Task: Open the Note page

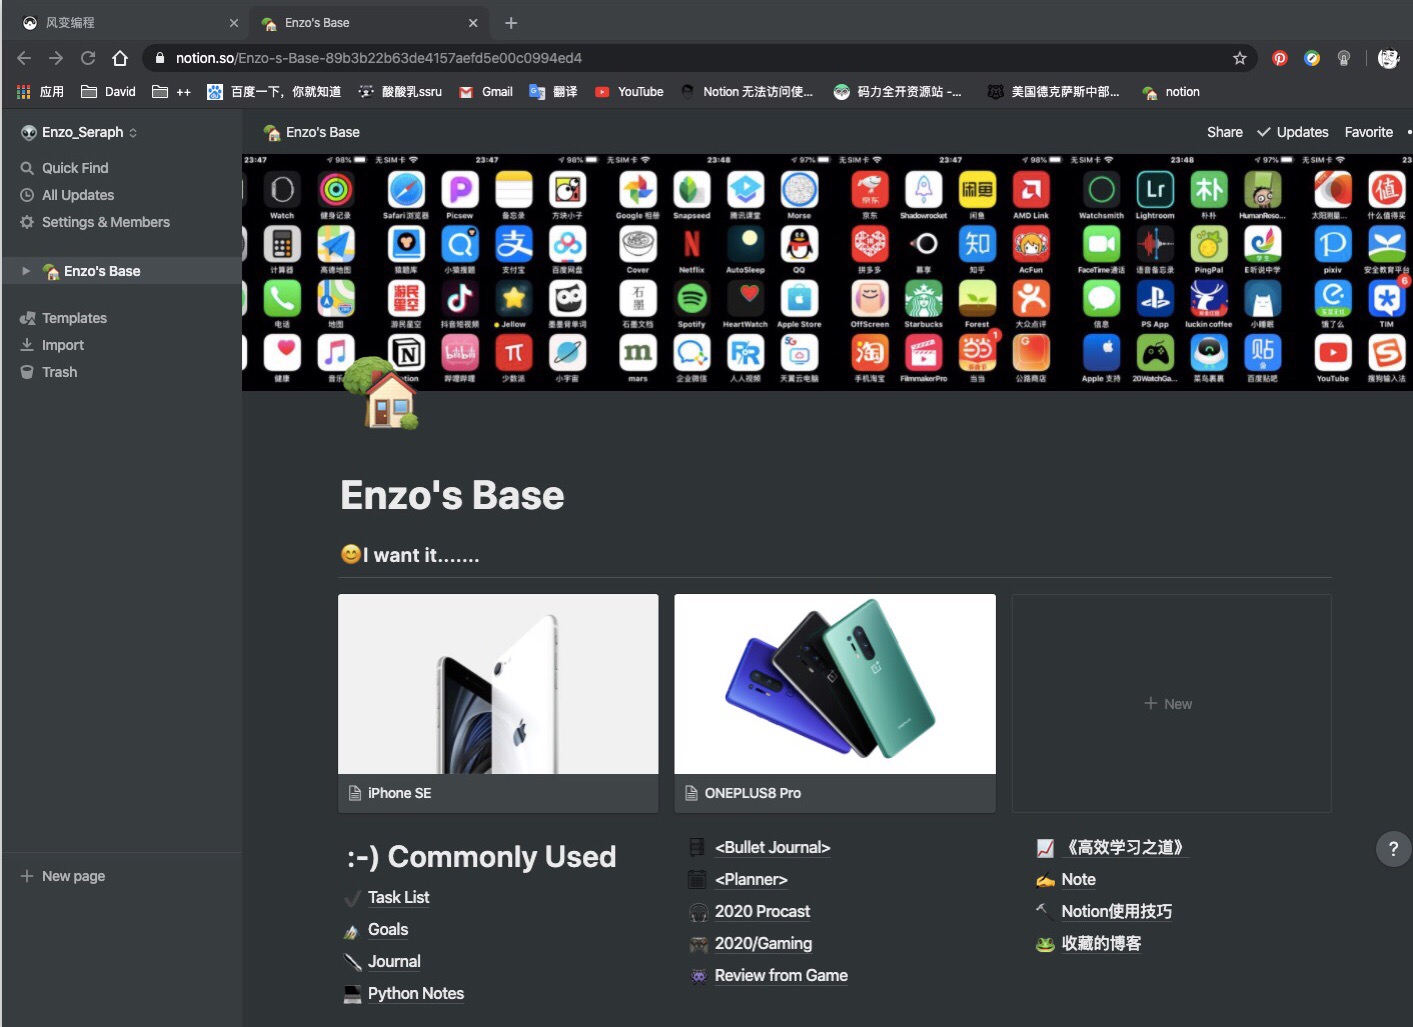Action: click(x=1078, y=880)
